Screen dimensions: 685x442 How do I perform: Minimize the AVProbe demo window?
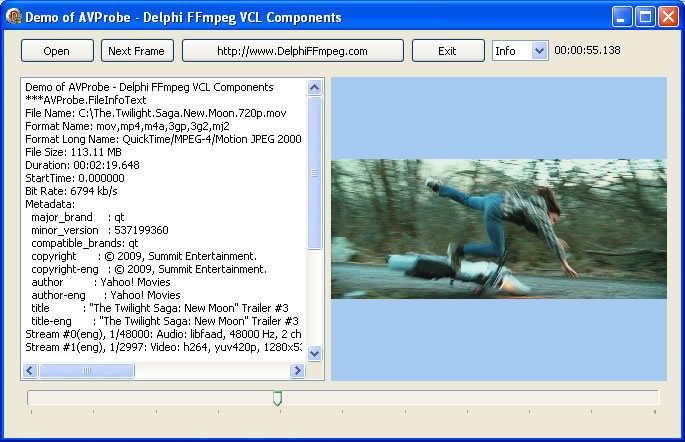[621, 17]
